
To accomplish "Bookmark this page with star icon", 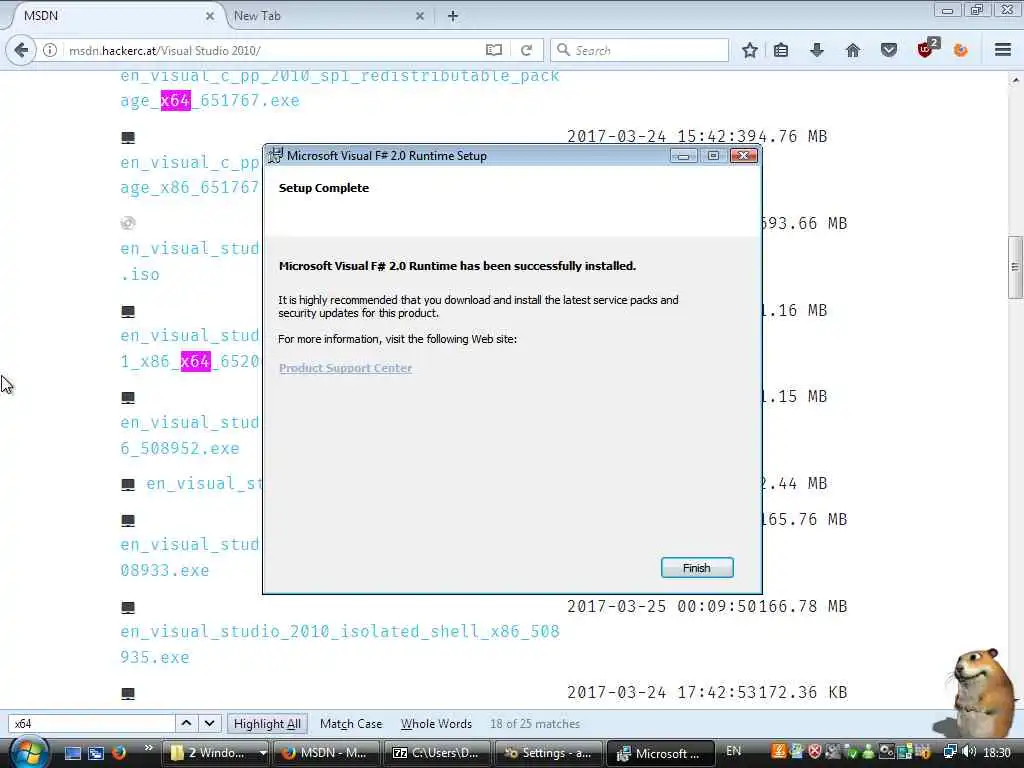I will 750,50.
